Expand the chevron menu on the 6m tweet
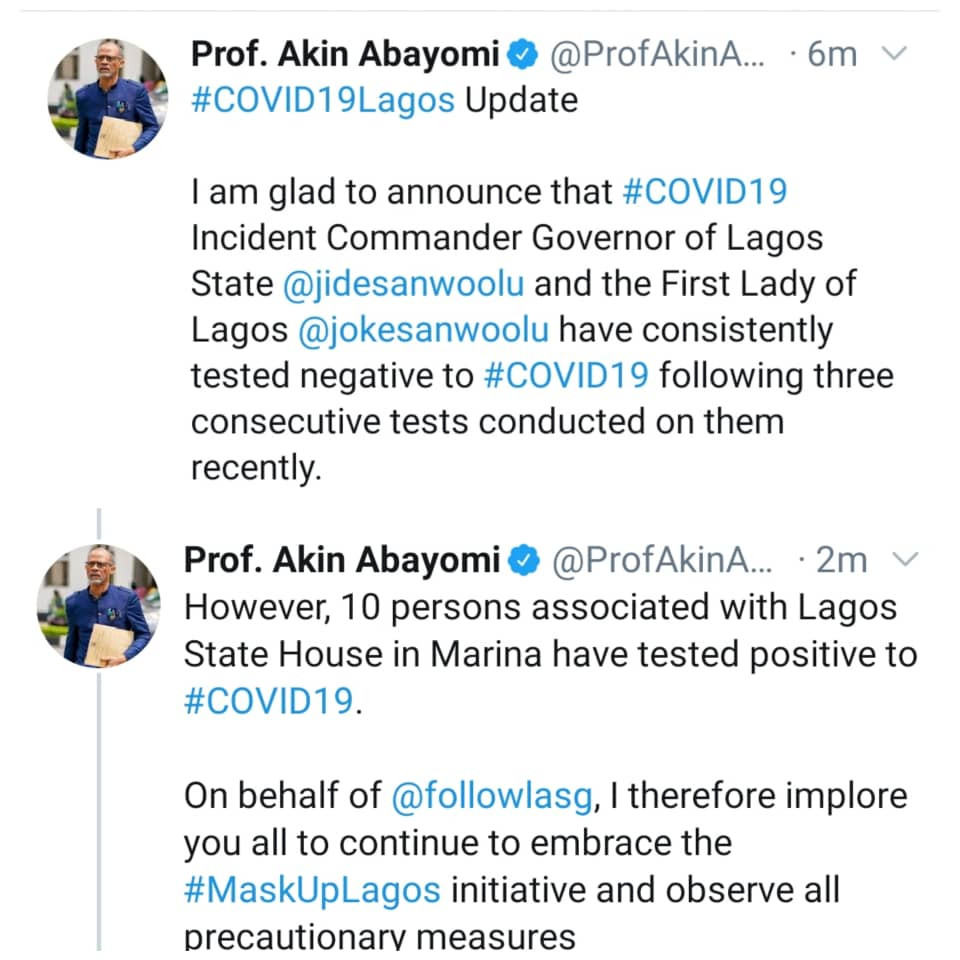Viewport: 960px width, 960px height. click(x=894, y=54)
